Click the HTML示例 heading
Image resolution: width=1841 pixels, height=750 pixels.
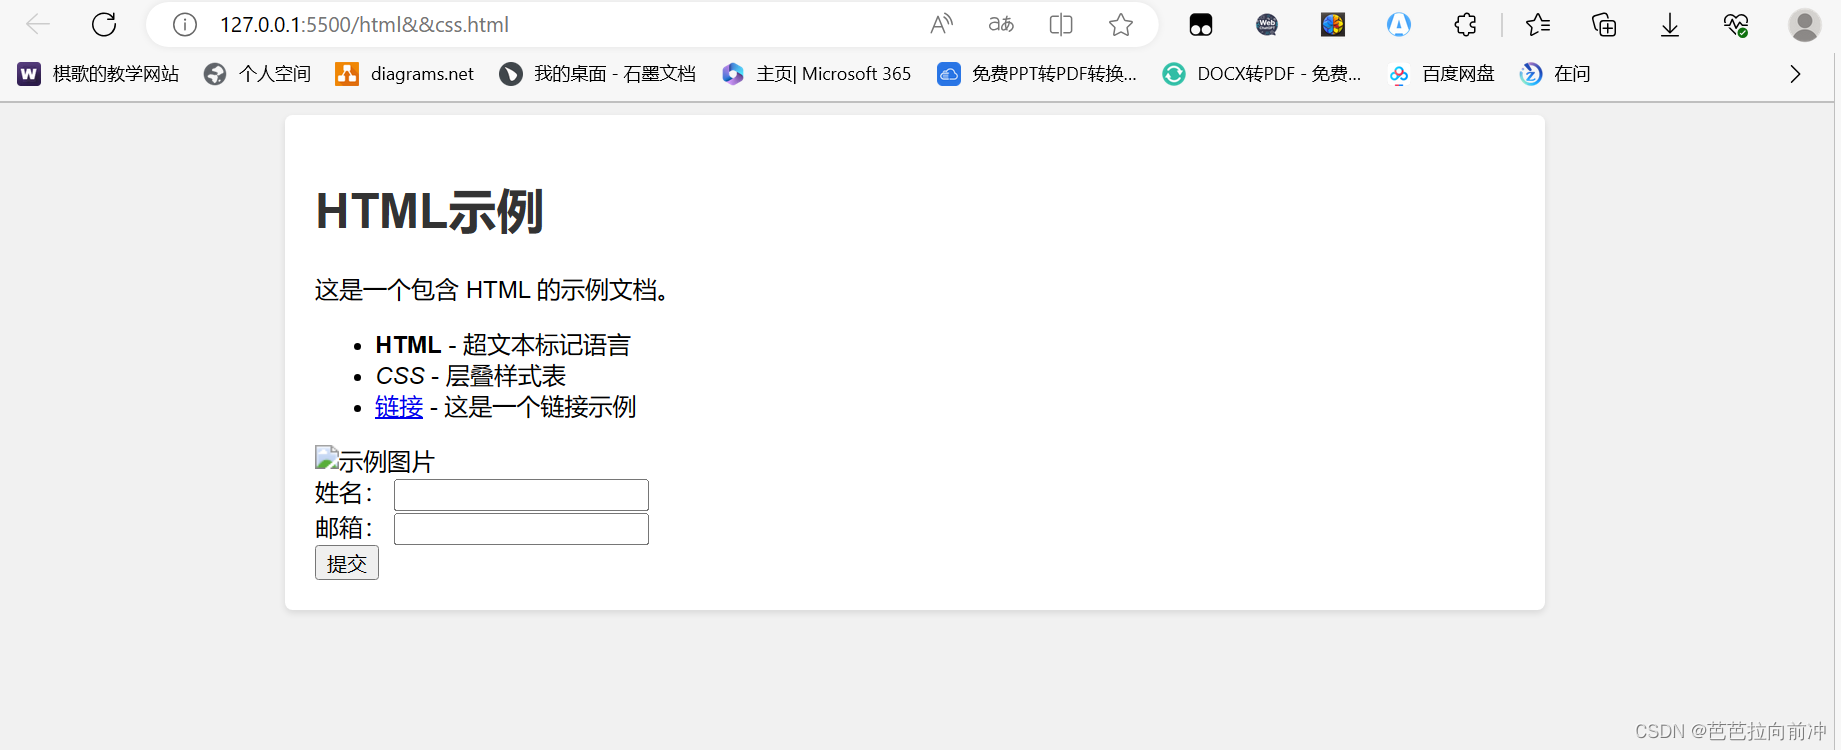point(429,212)
